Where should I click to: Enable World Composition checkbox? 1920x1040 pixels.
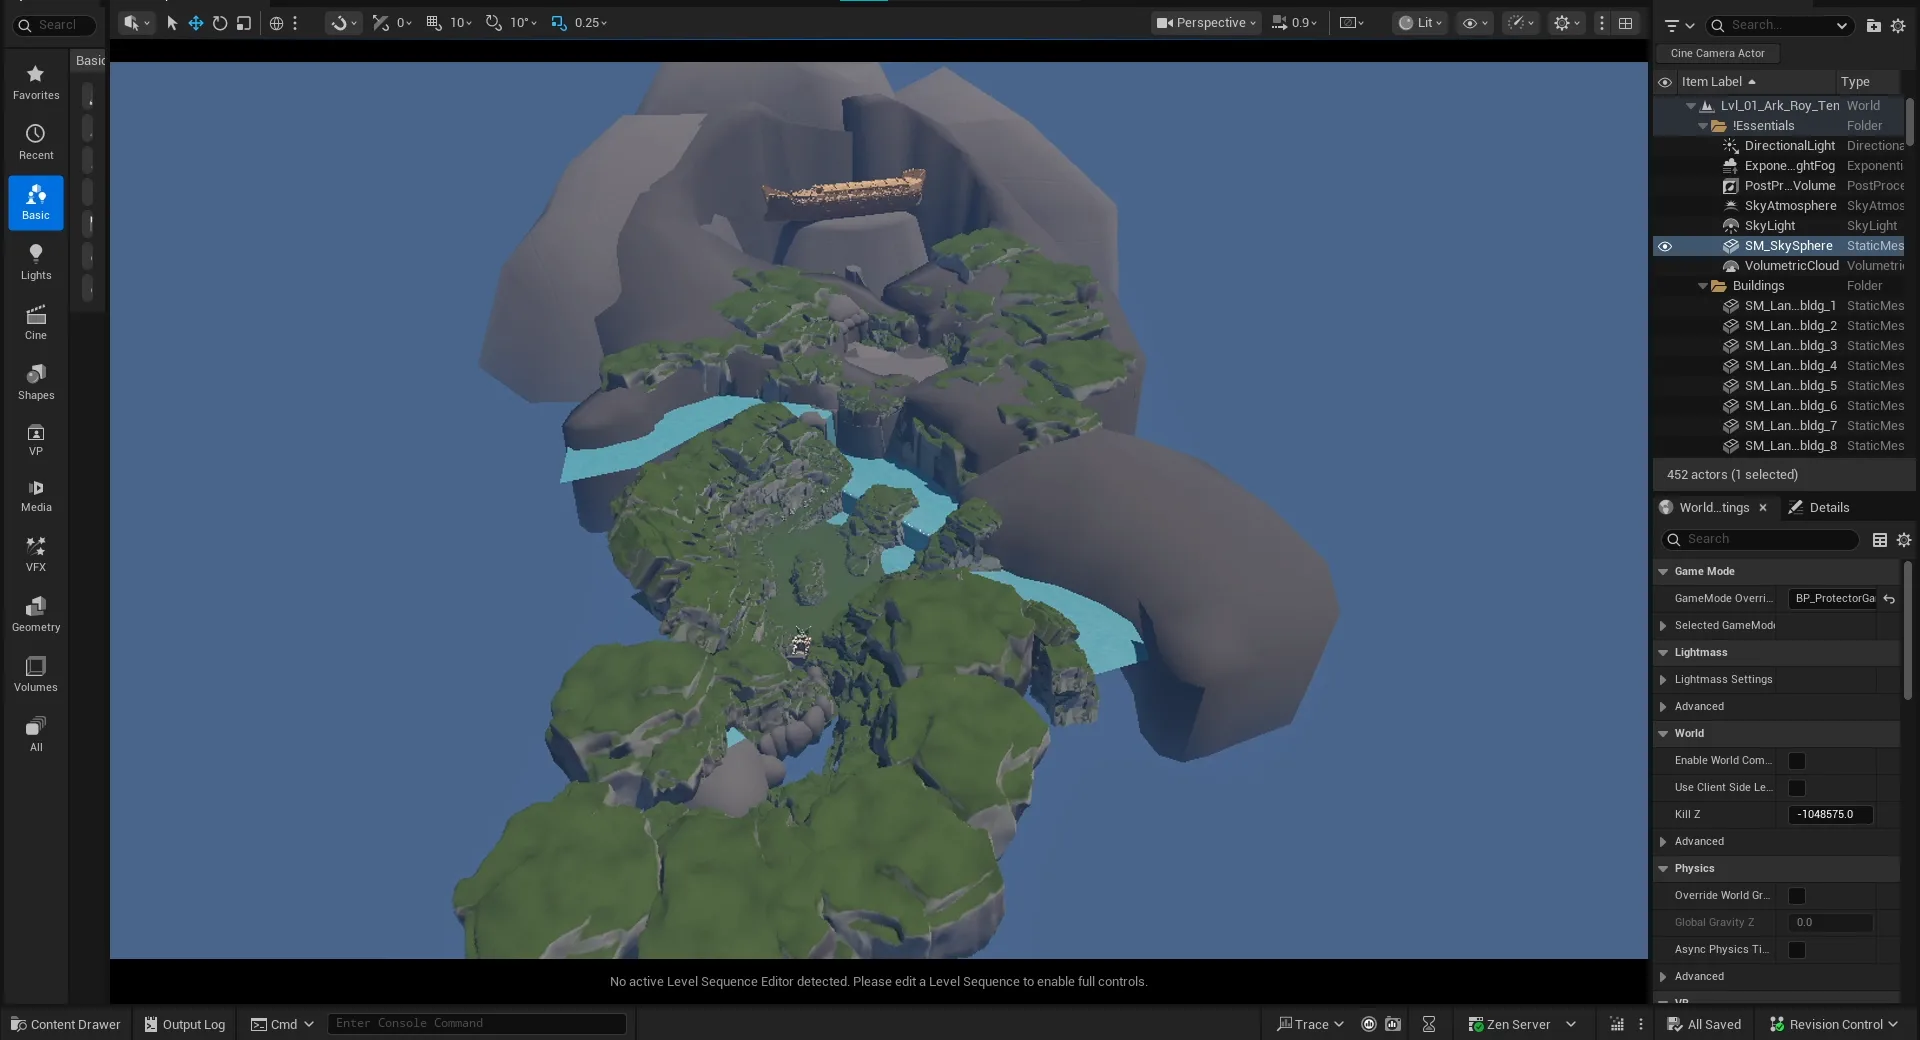click(x=1797, y=761)
